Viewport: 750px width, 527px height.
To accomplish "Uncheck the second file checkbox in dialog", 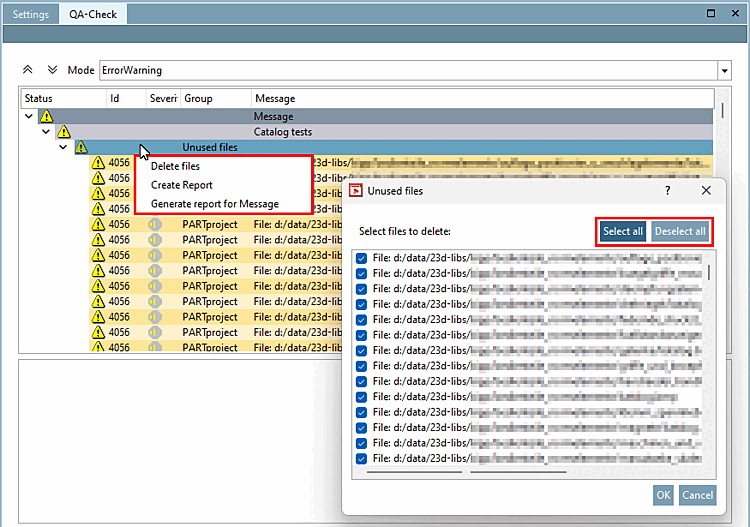I will (362, 274).
